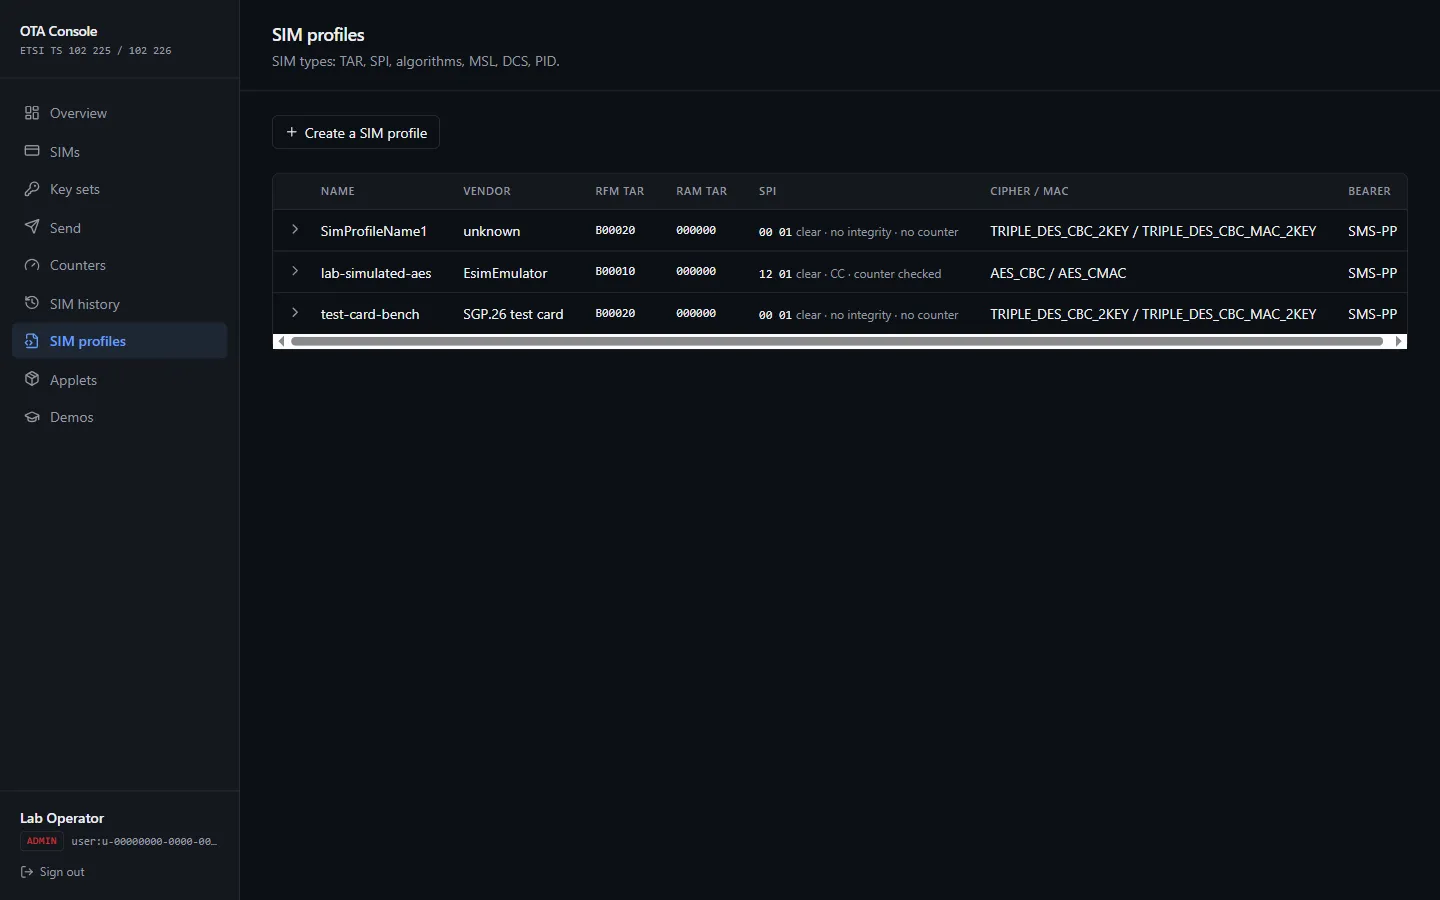
Task: Click the unknown vendor cell
Action: pos(492,231)
